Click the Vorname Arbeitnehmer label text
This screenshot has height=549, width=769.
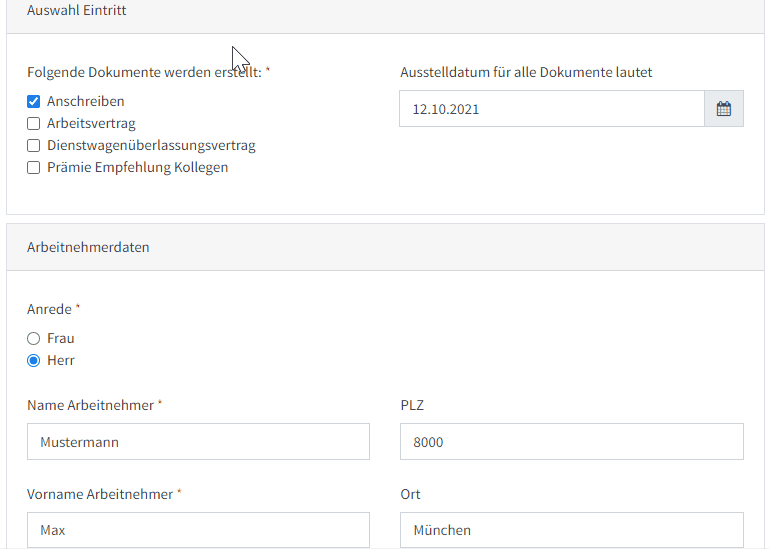[x=99, y=494]
